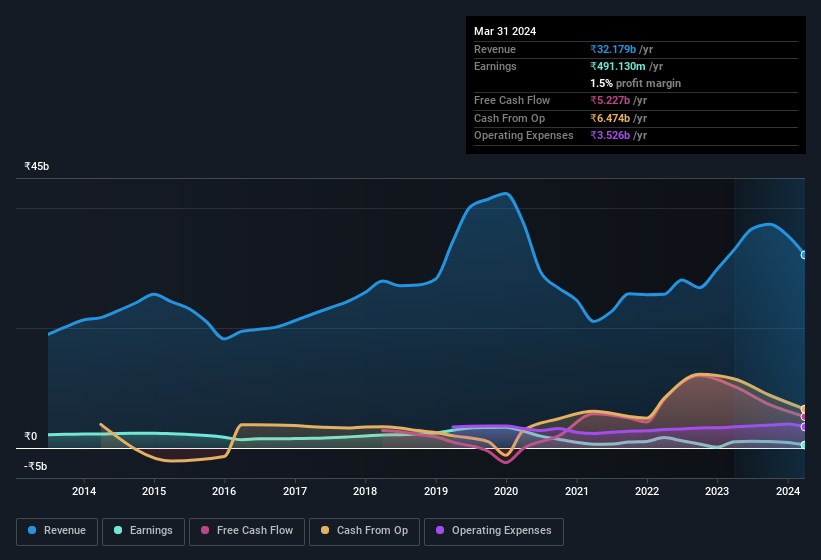Click the ₹32.179b revenue value

pos(613,49)
